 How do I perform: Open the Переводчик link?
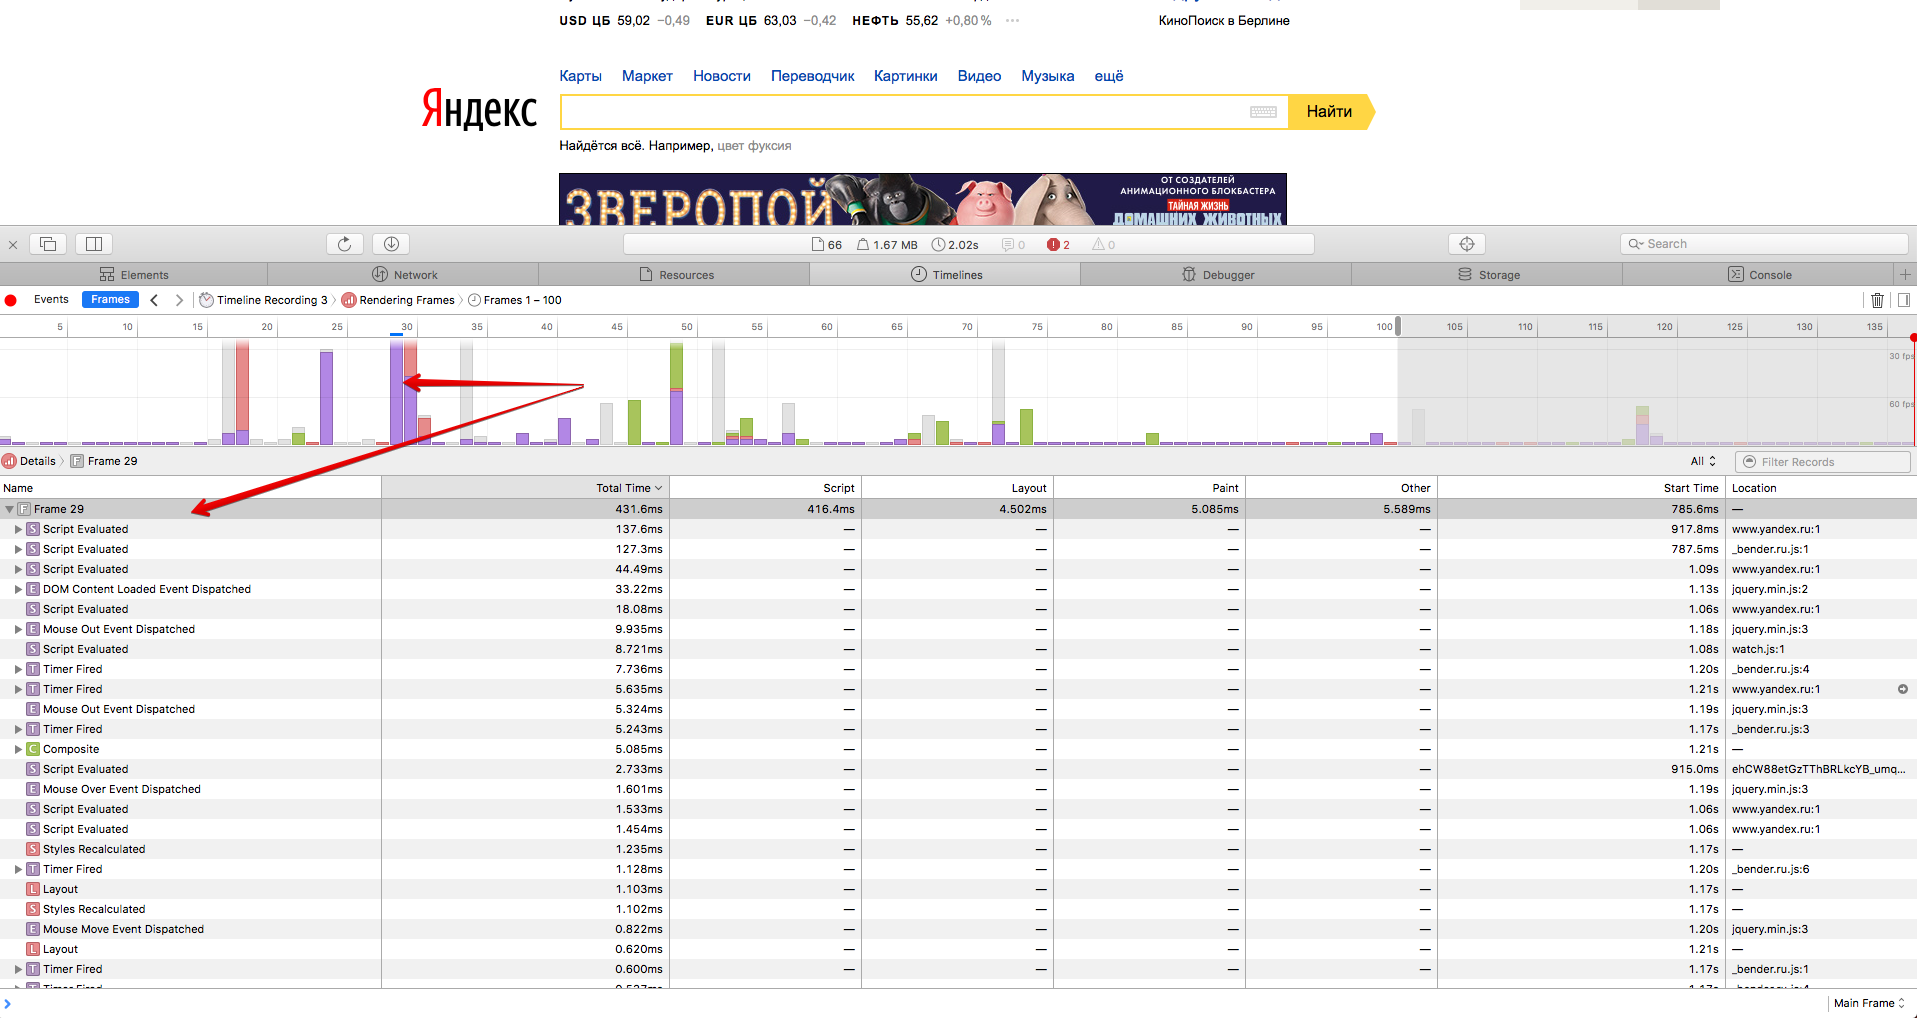813,76
